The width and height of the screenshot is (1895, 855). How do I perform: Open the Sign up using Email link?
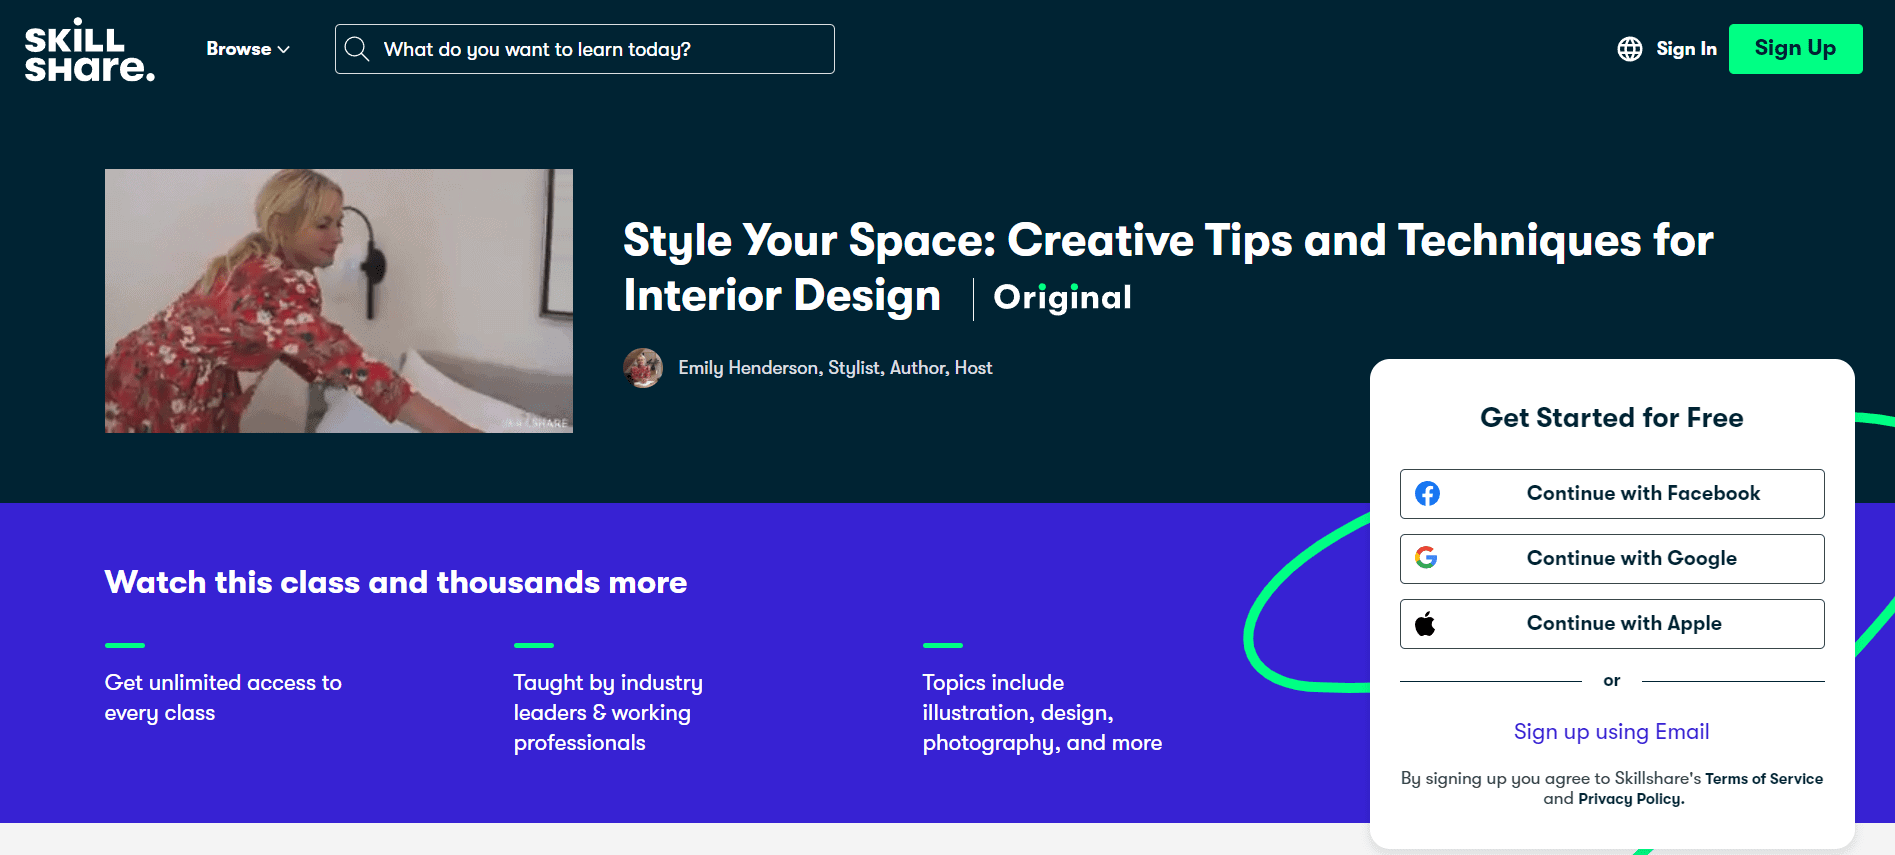tap(1611, 731)
